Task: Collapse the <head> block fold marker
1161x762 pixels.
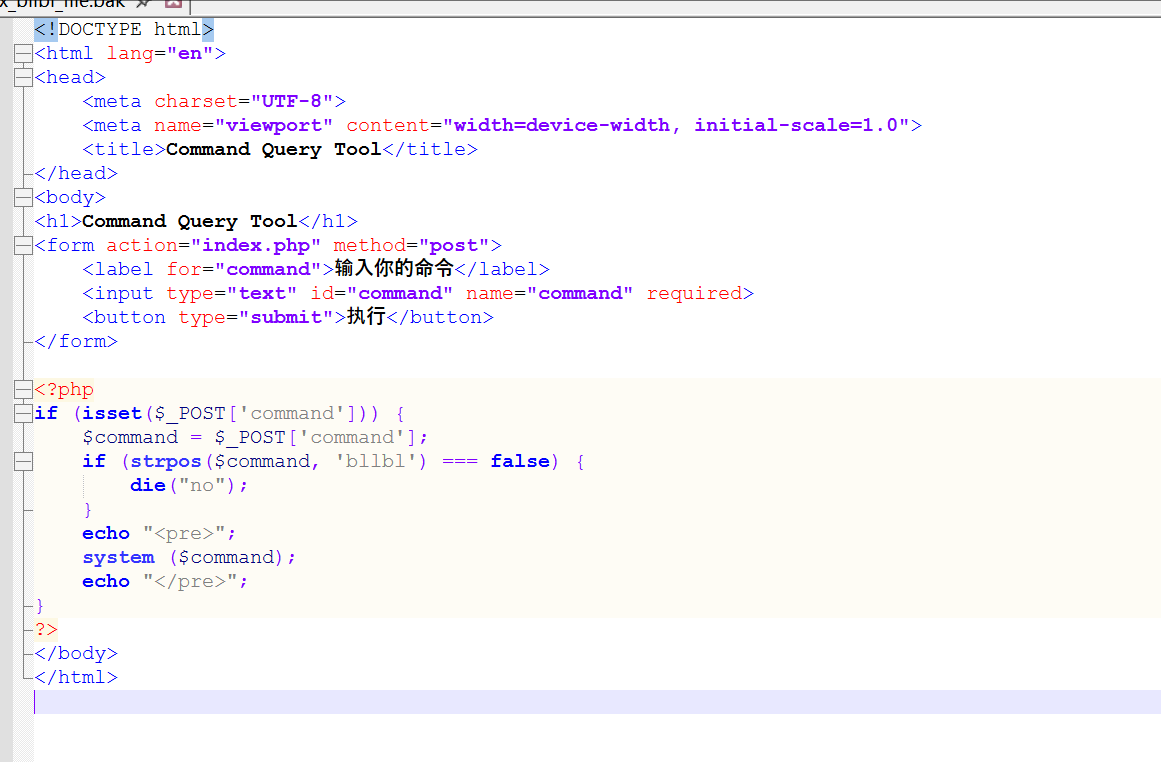Action: pos(23,77)
